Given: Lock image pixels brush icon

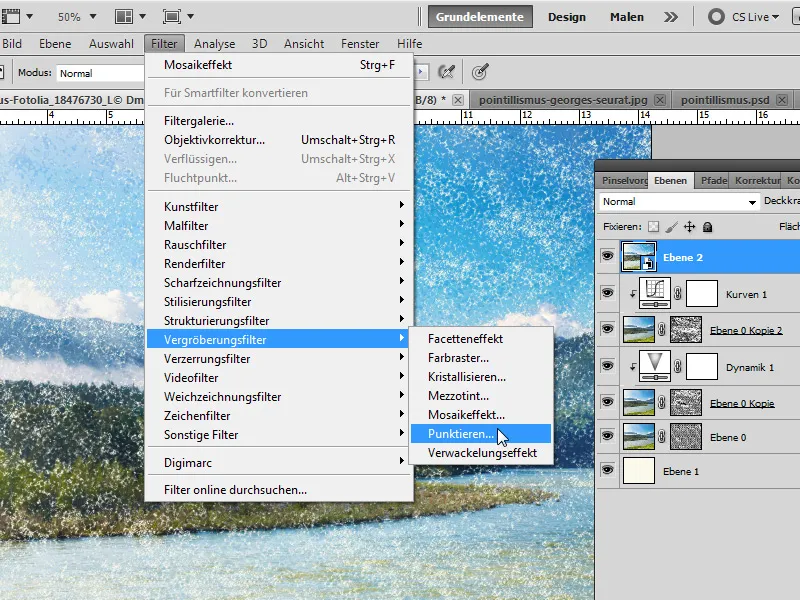Looking at the screenshot, I should pos(671,227).
